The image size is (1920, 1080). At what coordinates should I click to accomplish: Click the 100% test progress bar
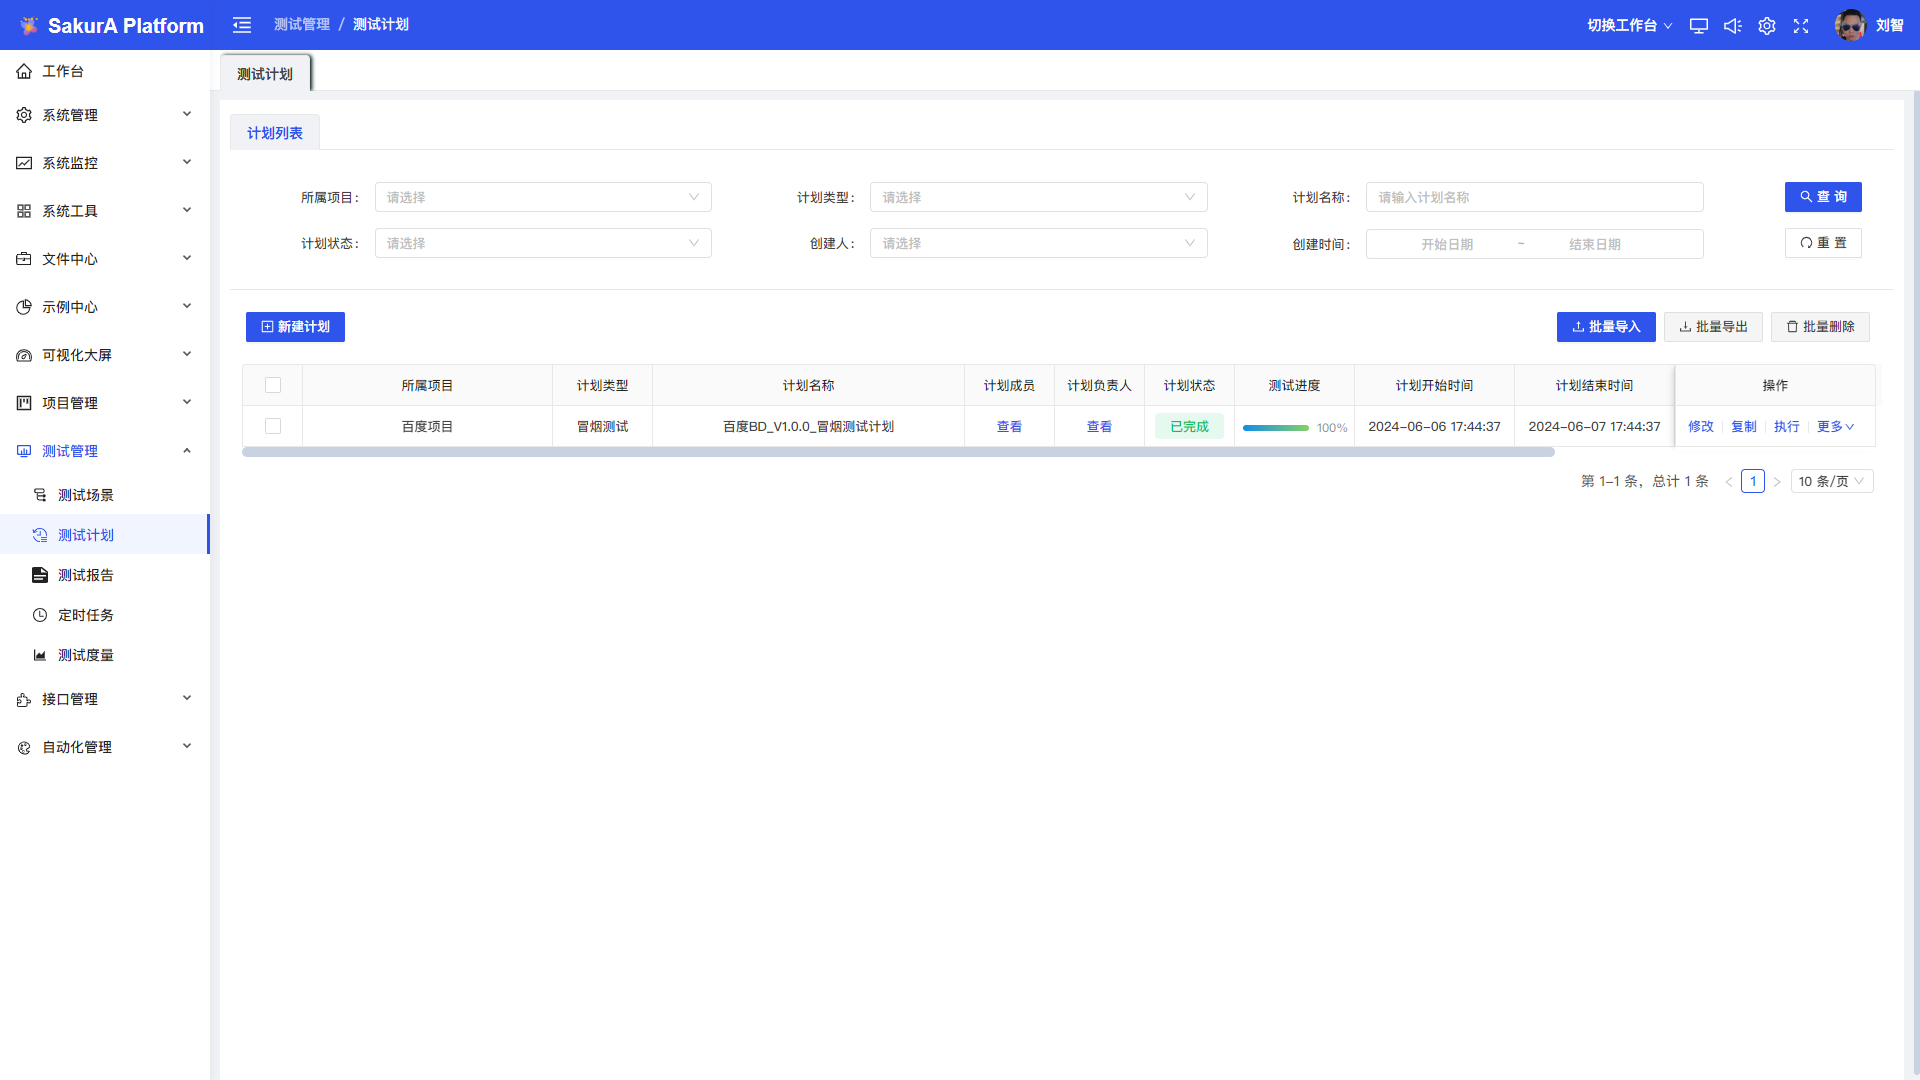1276,427
